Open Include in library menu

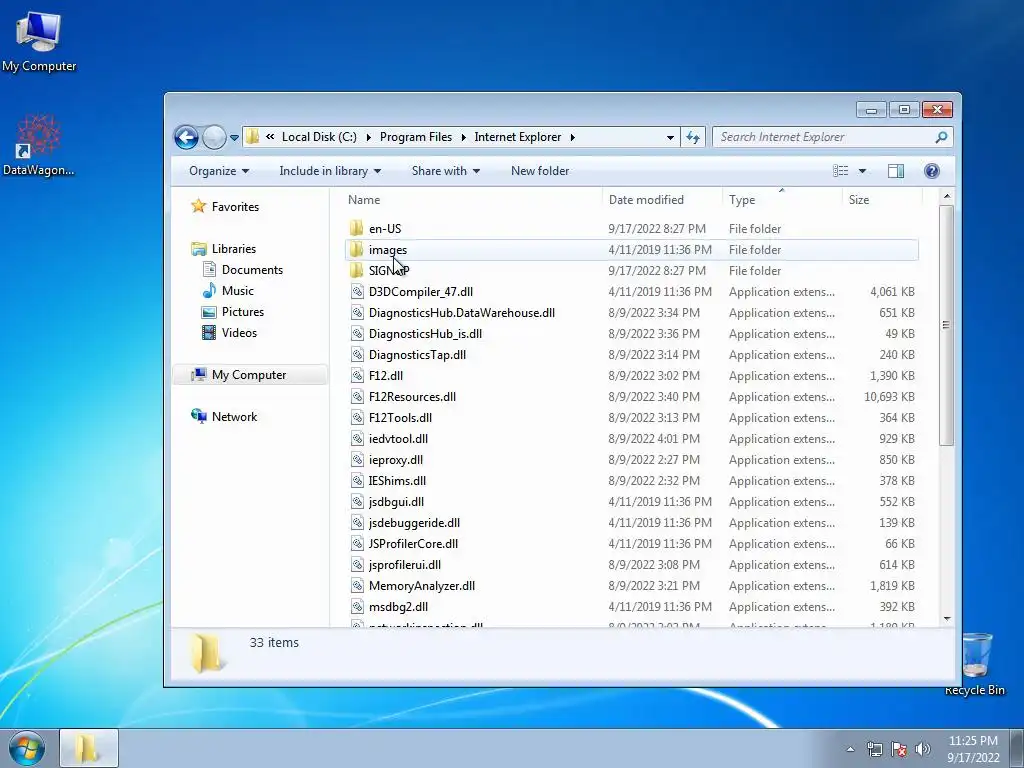click(x=330, y=171)
